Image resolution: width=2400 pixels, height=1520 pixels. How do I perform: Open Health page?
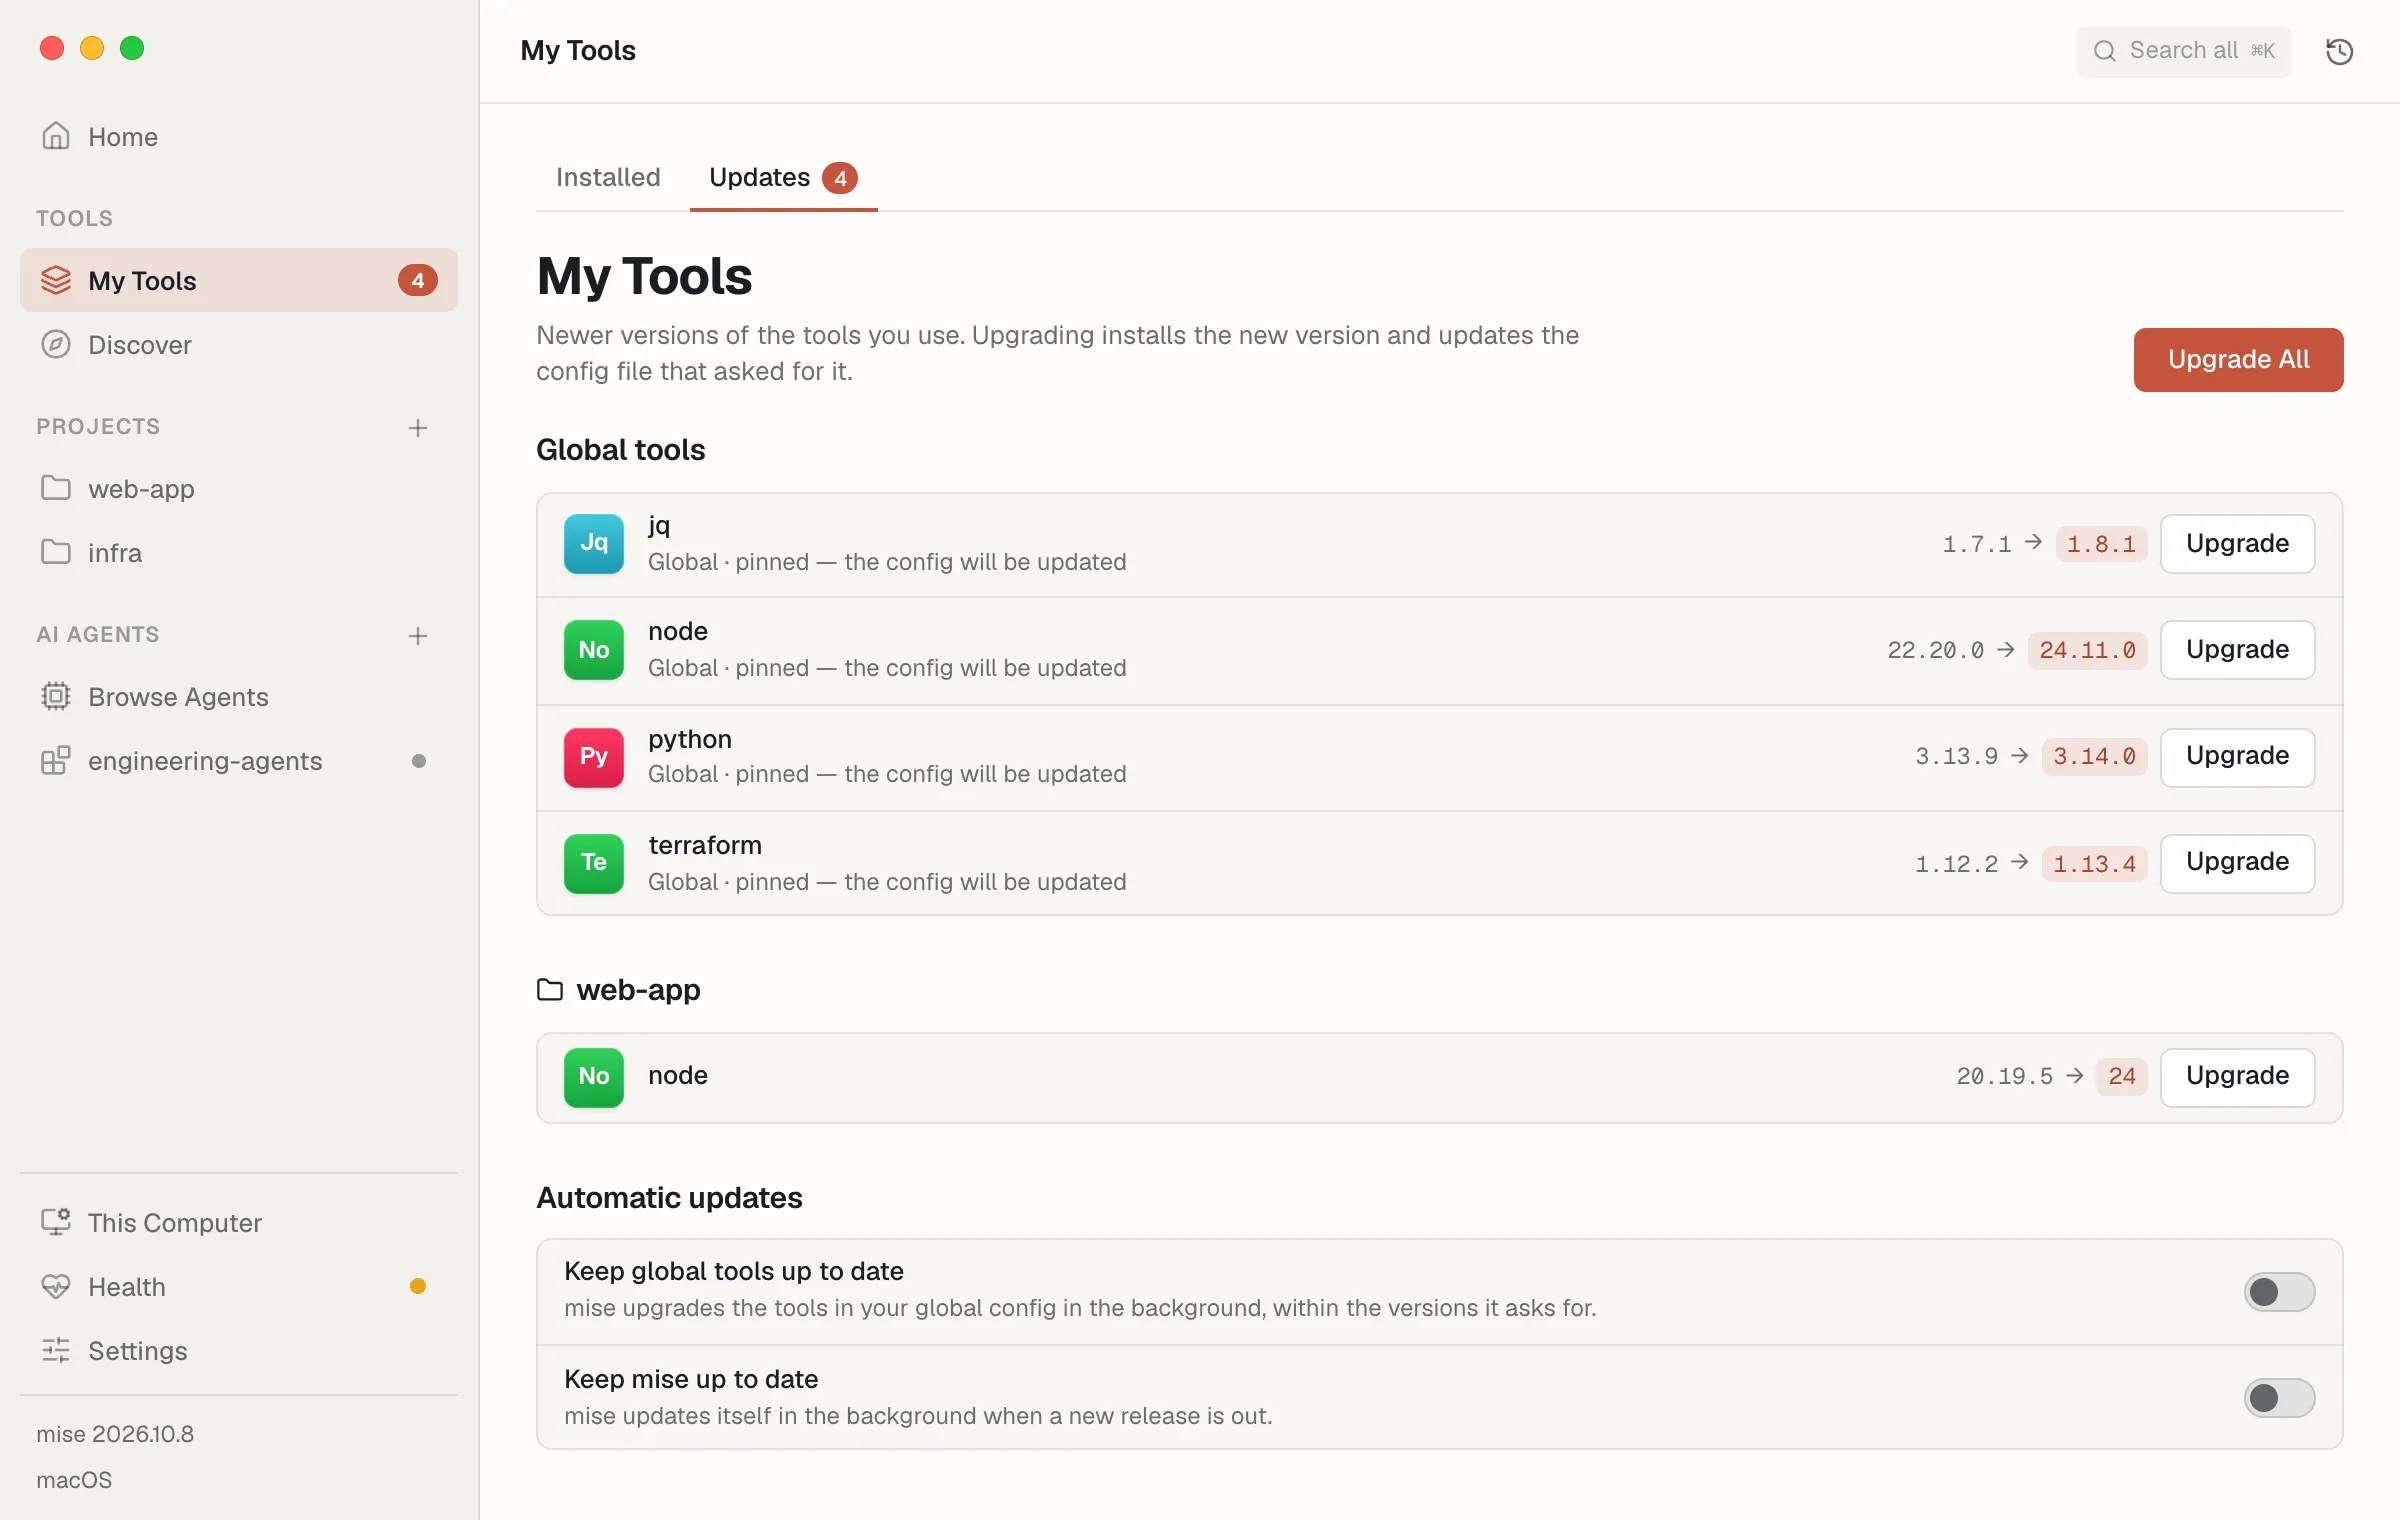239,1286
